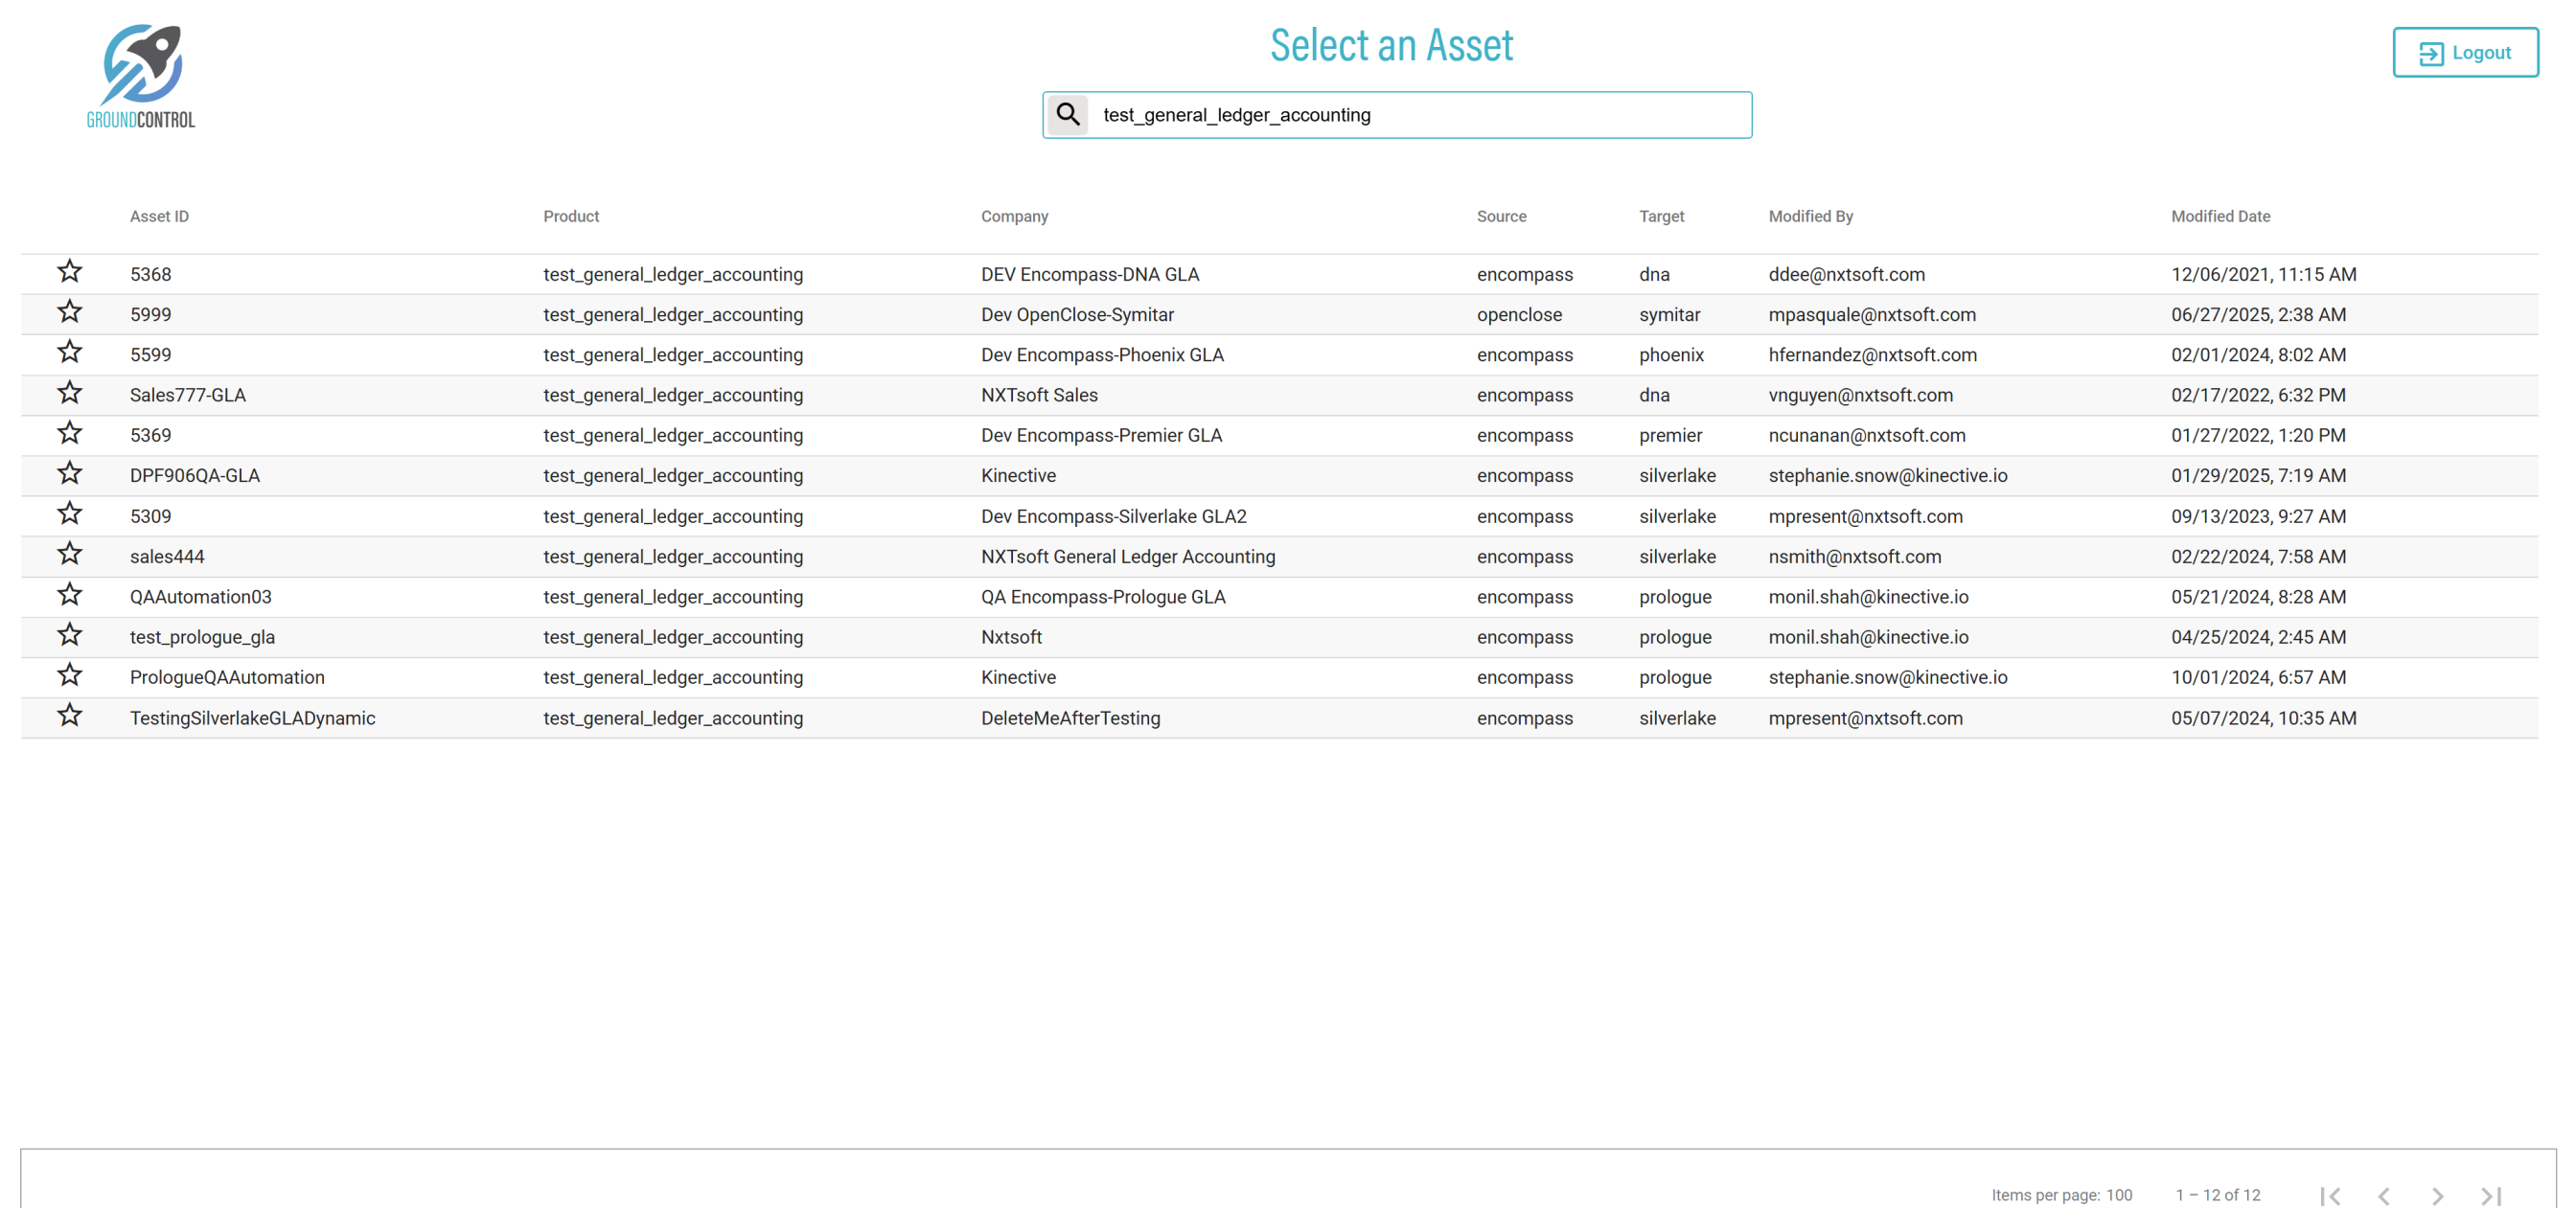This screenshot has width=2576, height=1208.
Task: Click the next page chevron
Action: coord(2437,1195)
